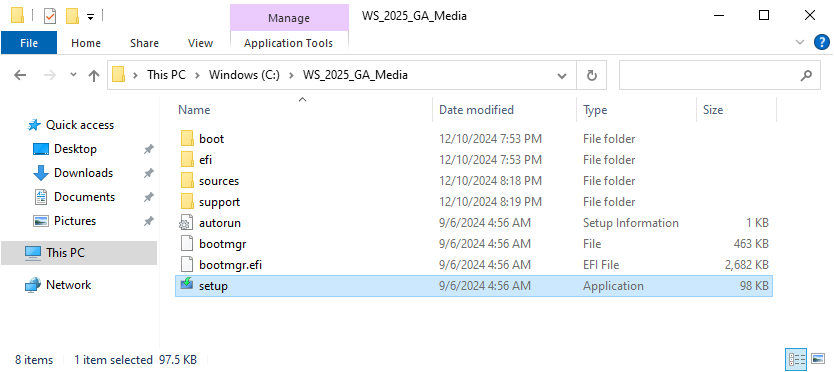Open Documents in navigation pane
The width and height of the screenshot is (834, 372).
tap(84, 197)
